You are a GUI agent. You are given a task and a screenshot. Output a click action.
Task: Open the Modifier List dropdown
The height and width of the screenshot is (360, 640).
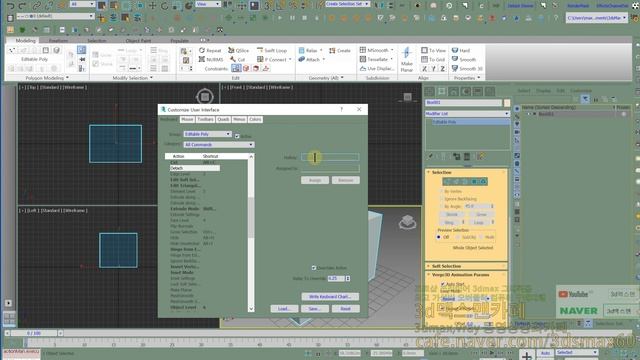click(x=467, y=113)
